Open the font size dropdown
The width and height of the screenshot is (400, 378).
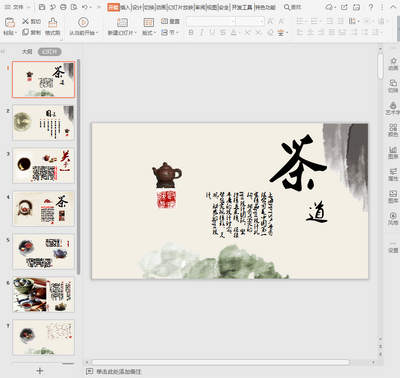tap(261, 21)
